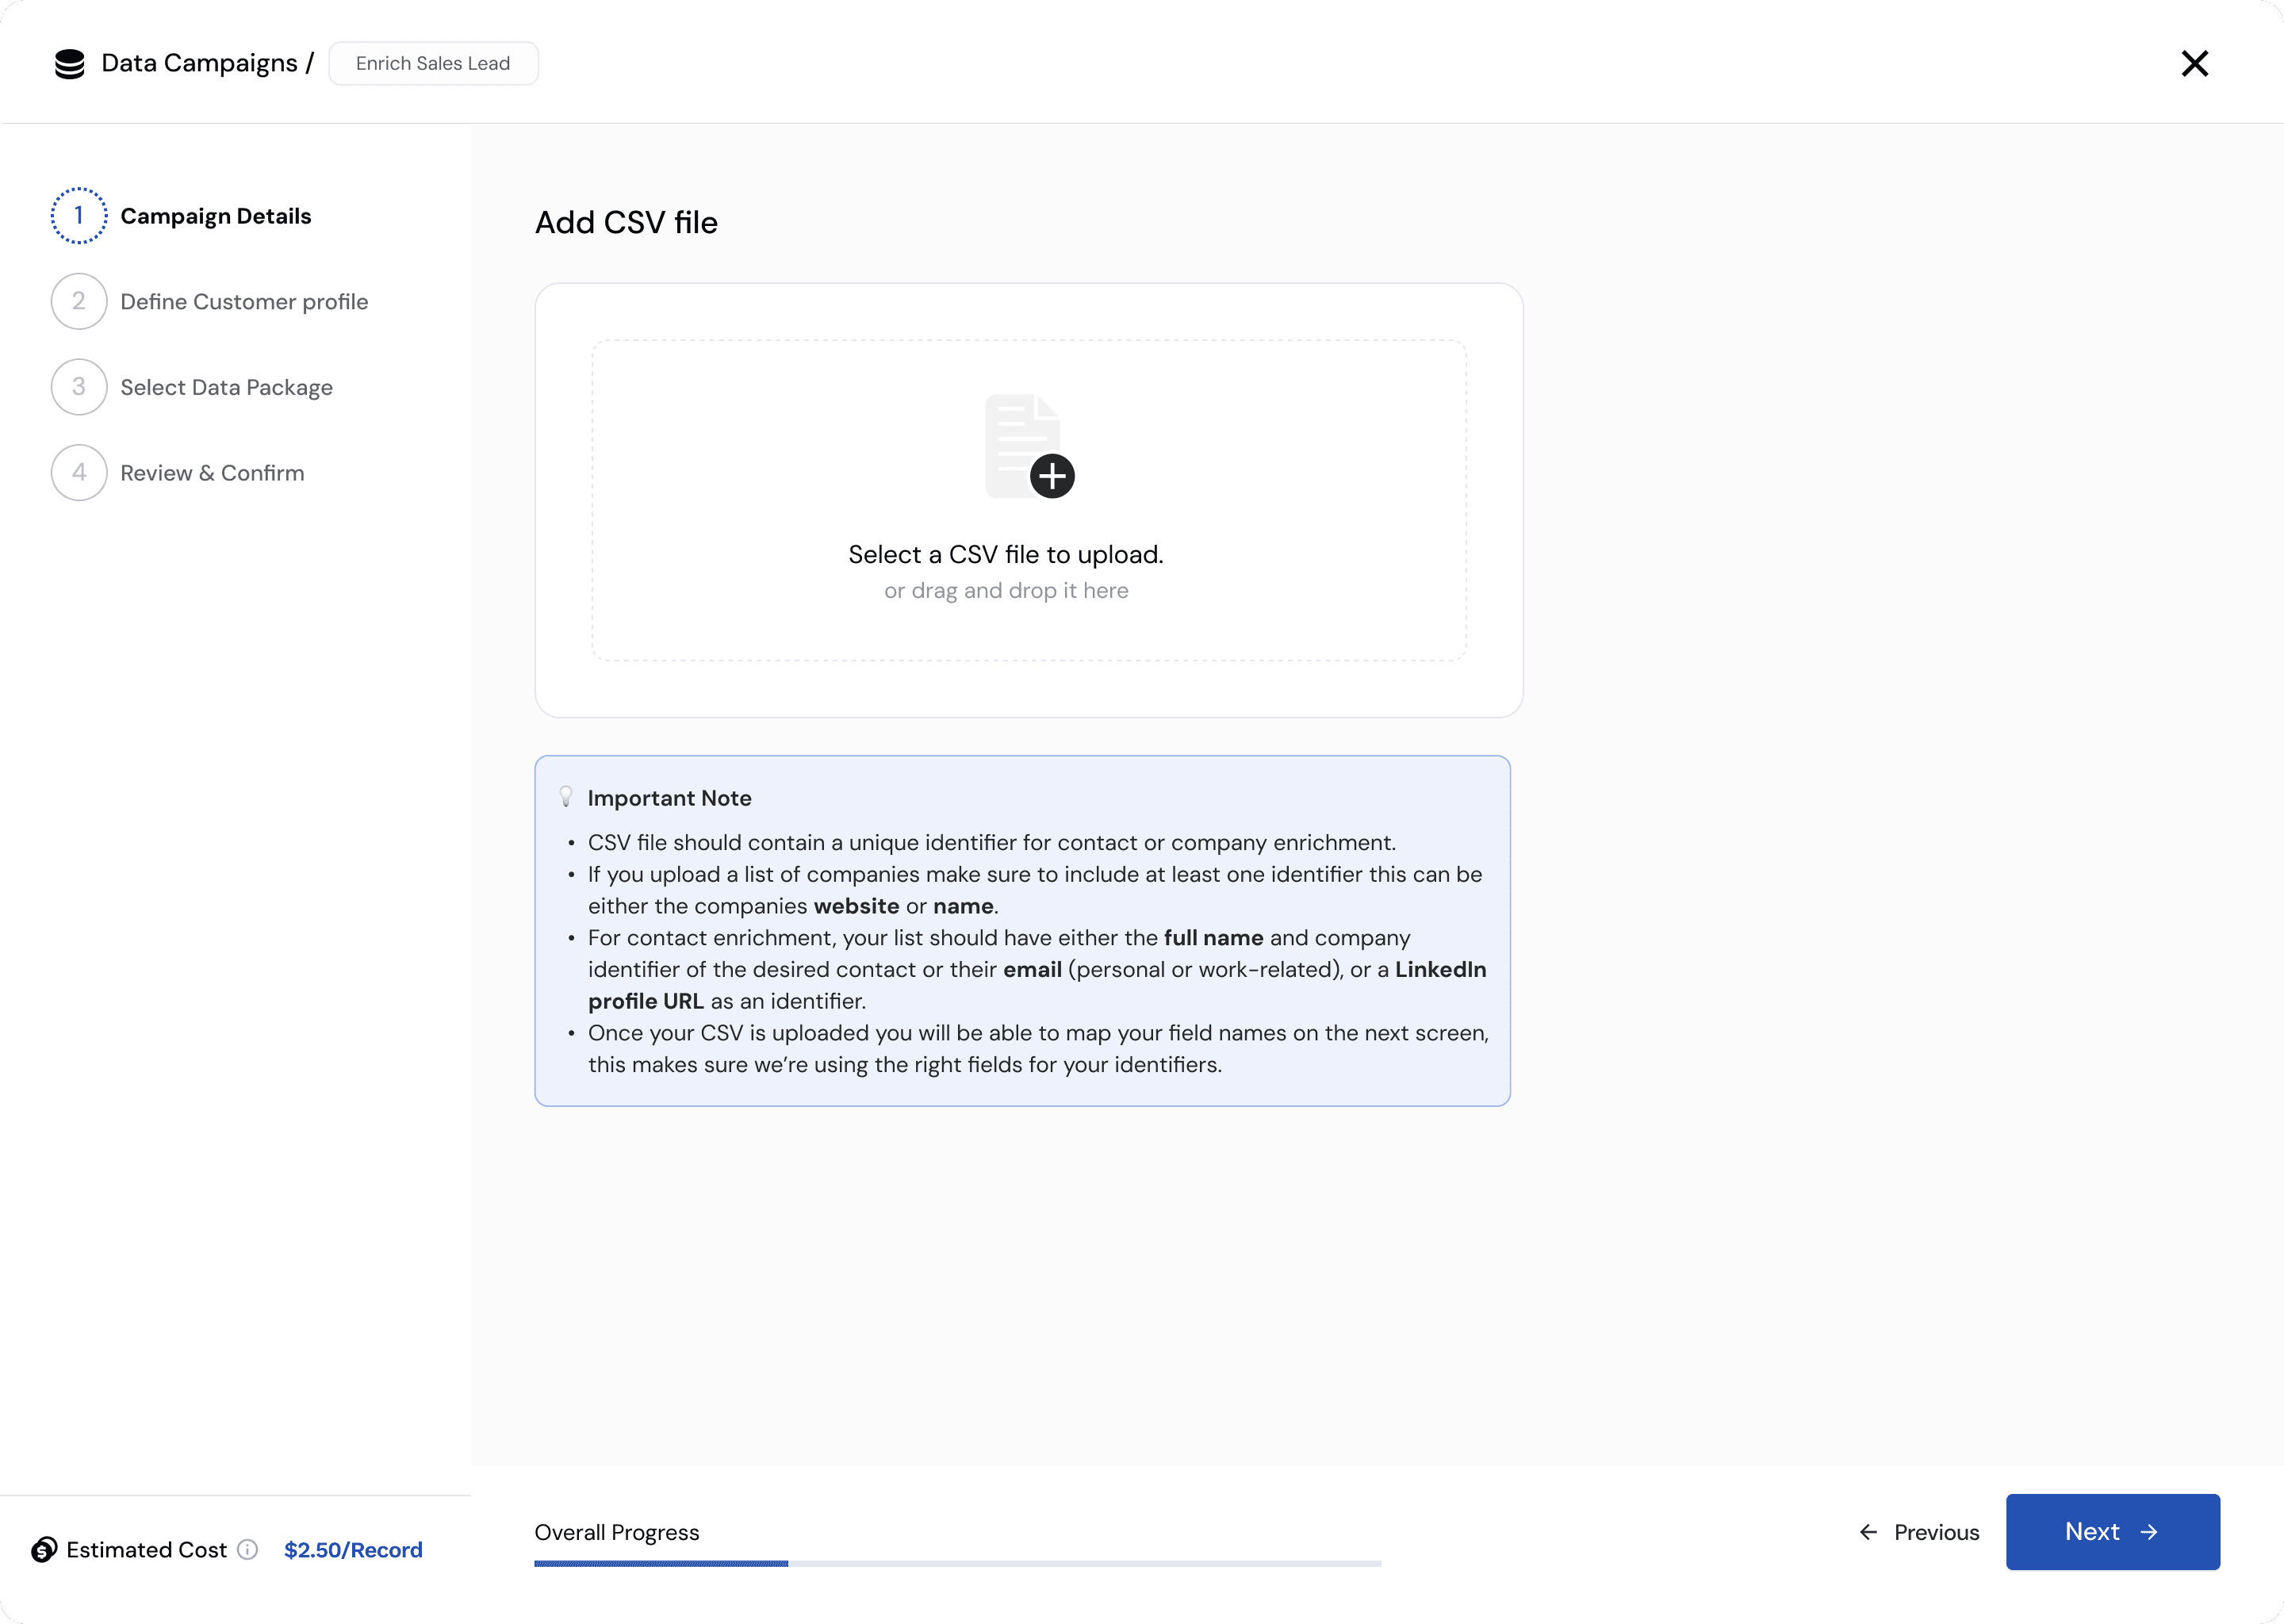2284x1624 pixels.
Task: Go to Review & Confirm step
Action: click(x=213, y=473)
